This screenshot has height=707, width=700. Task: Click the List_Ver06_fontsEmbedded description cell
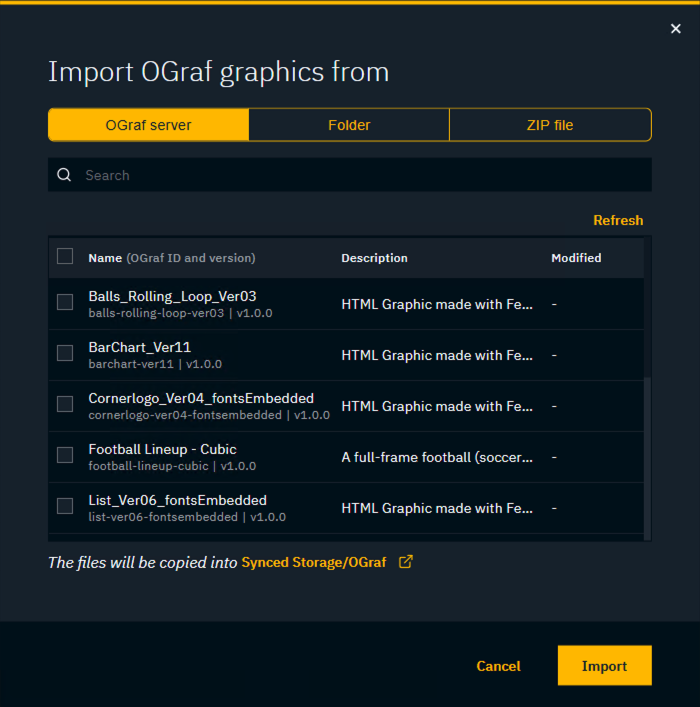pyautogui.click(x=437, y=508)
